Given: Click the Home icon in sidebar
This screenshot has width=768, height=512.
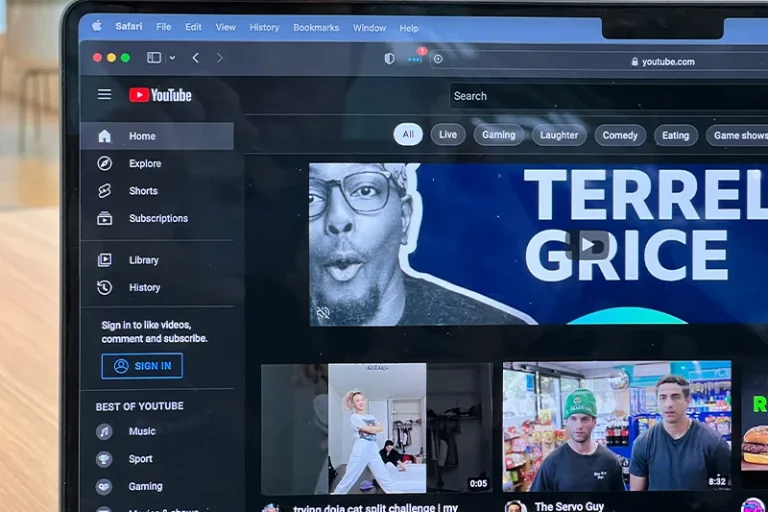Looking at the screenshot, I should click(x=104, y=136).
